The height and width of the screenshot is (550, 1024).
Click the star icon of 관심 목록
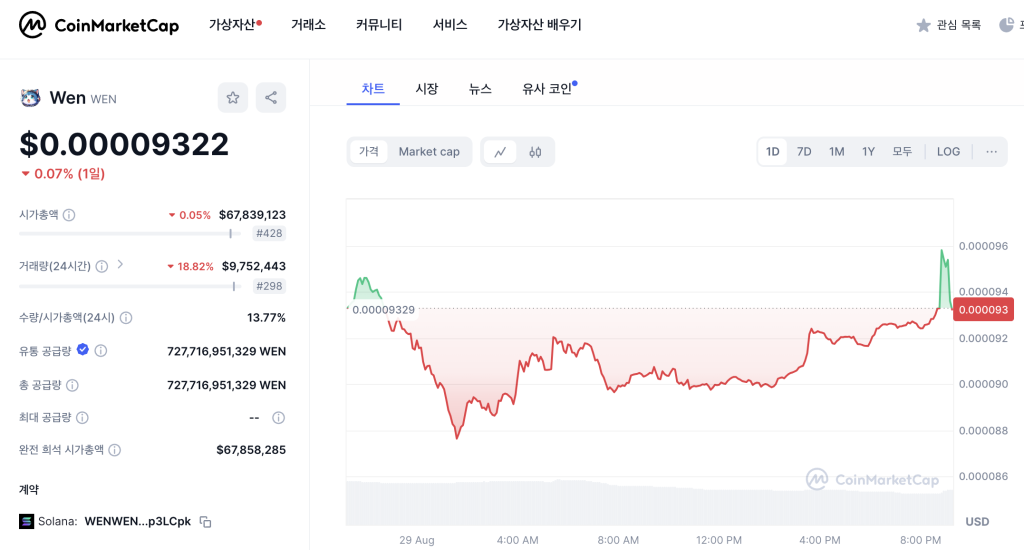[x=923, y=25]
